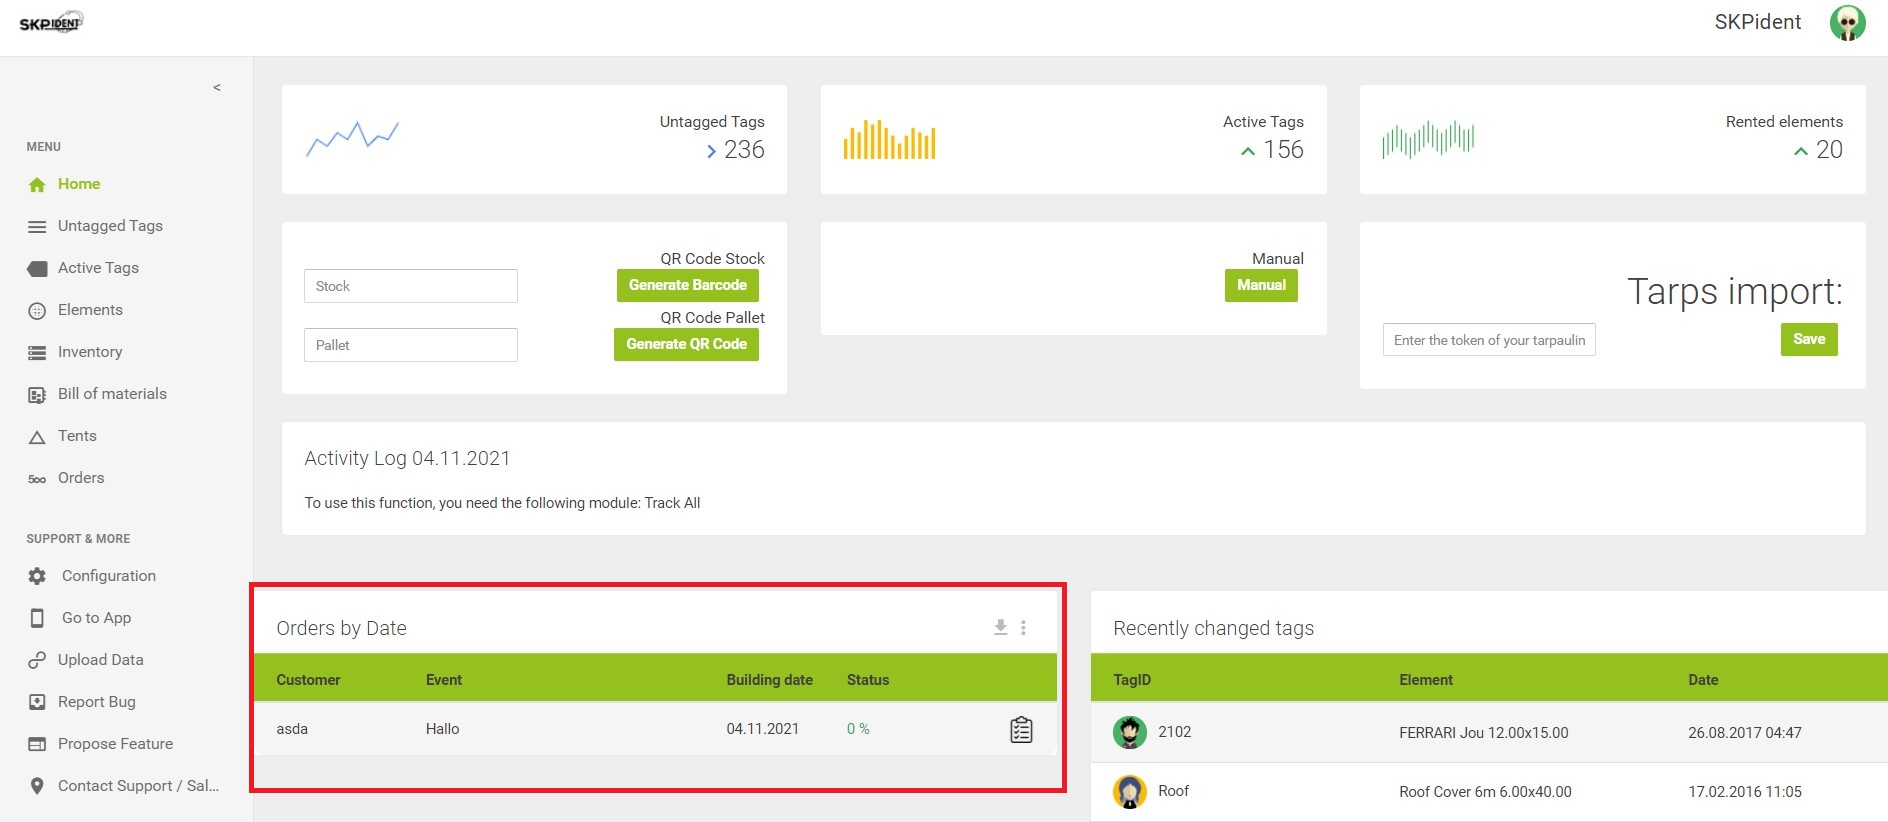Screen dimensions: 1888x822
Task: Focus the tarpaulin token input field
Action: (x=1489, y=340)
